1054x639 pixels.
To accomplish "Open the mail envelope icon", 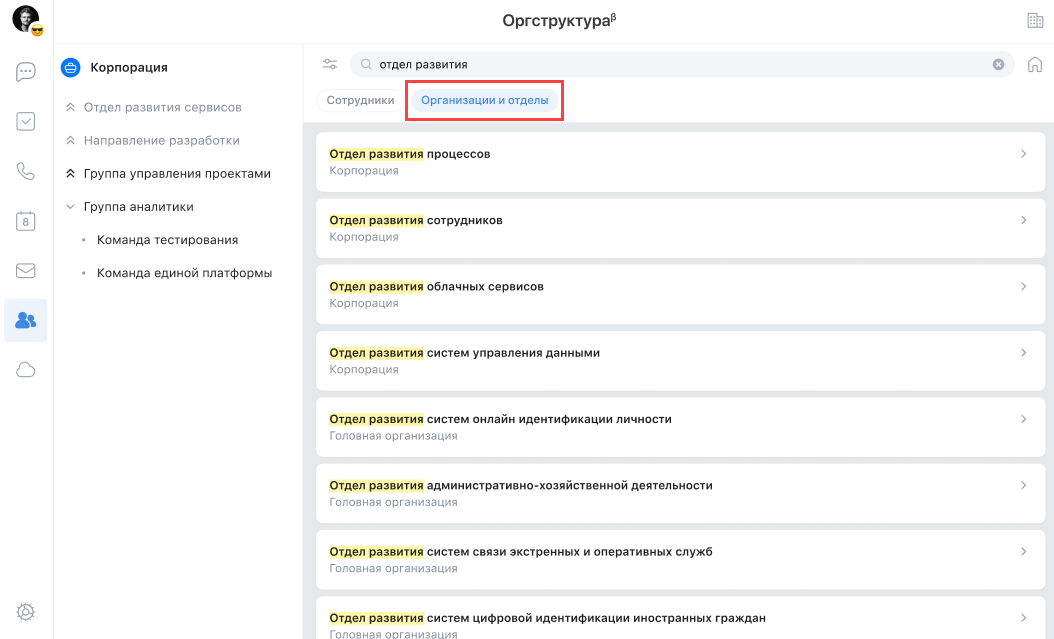I will click(x=26, y=271).
